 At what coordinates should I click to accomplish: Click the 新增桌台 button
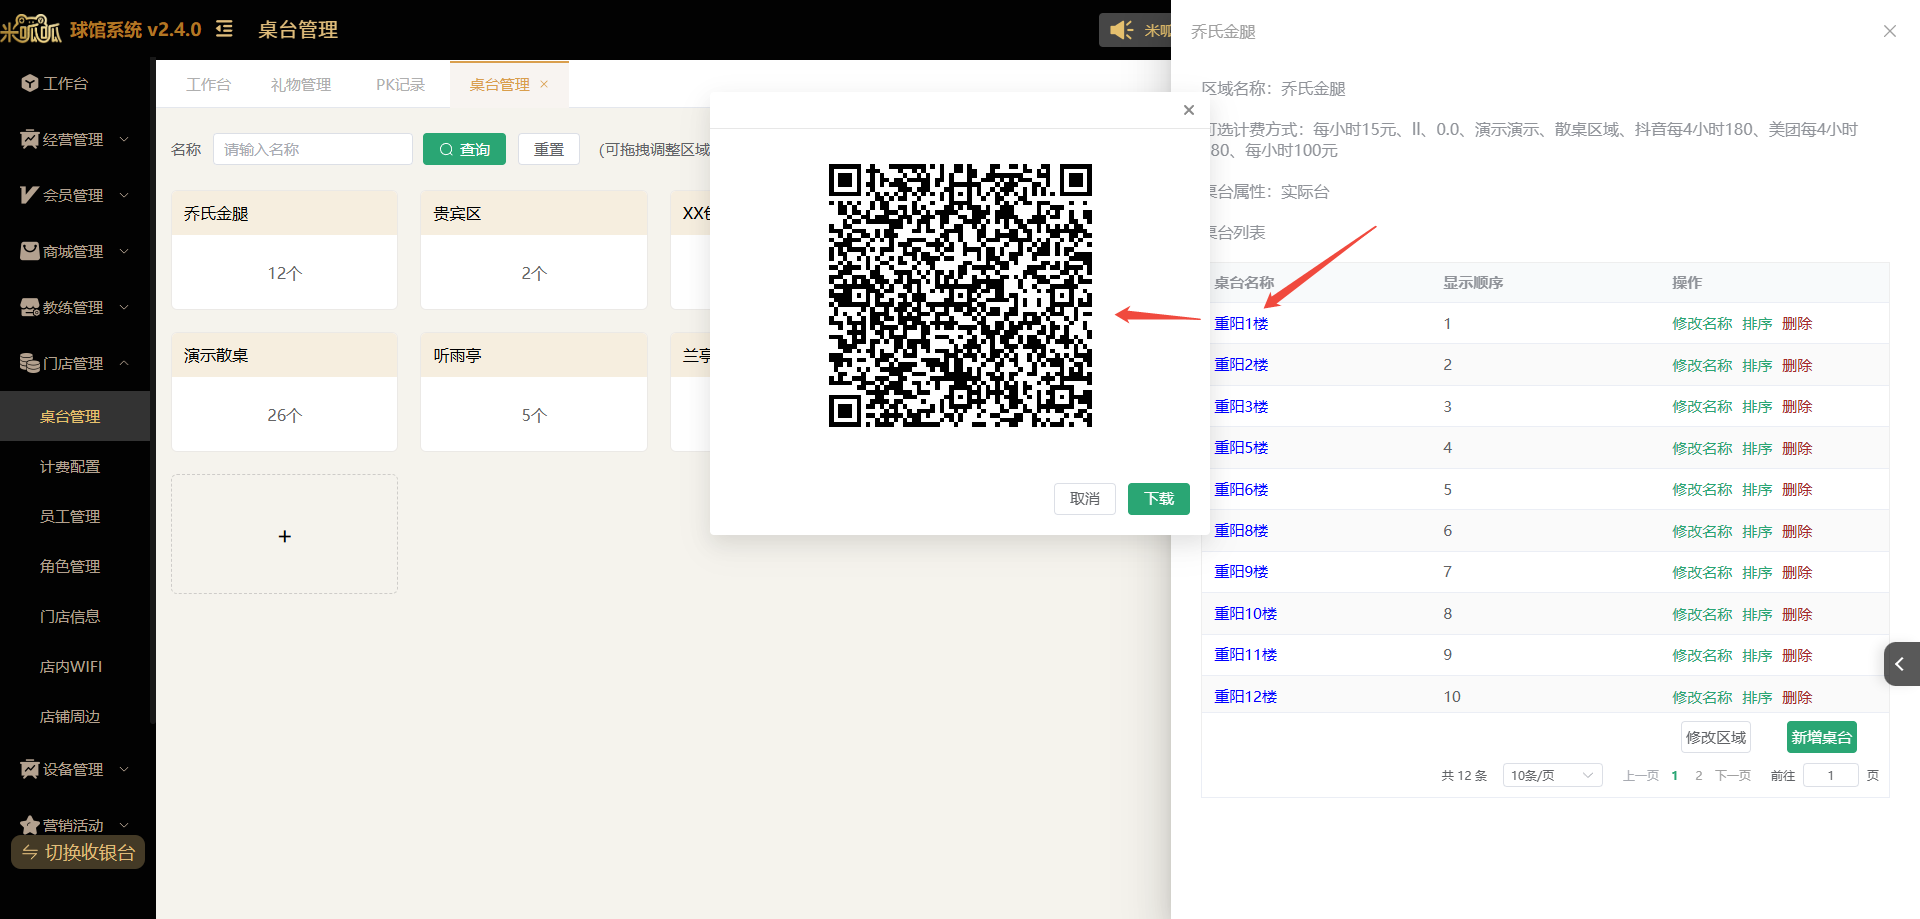tap(1822, 737)
